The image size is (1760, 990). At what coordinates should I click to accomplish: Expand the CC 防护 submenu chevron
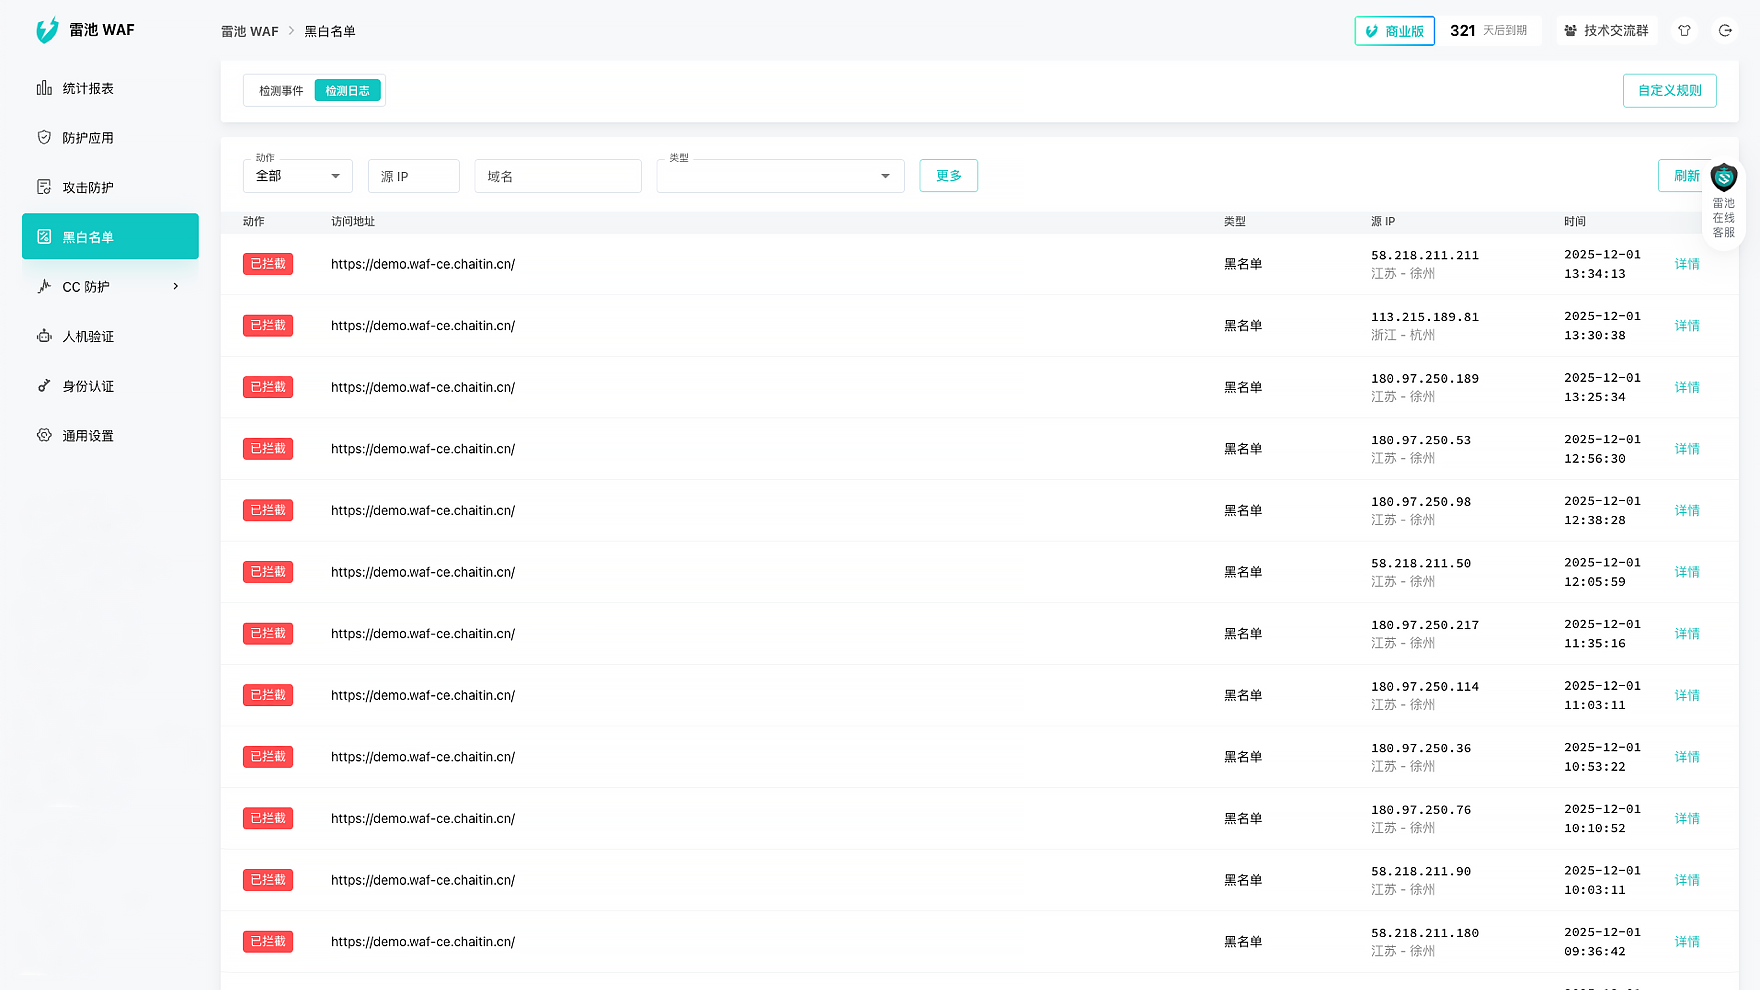(x=176, y=287)
